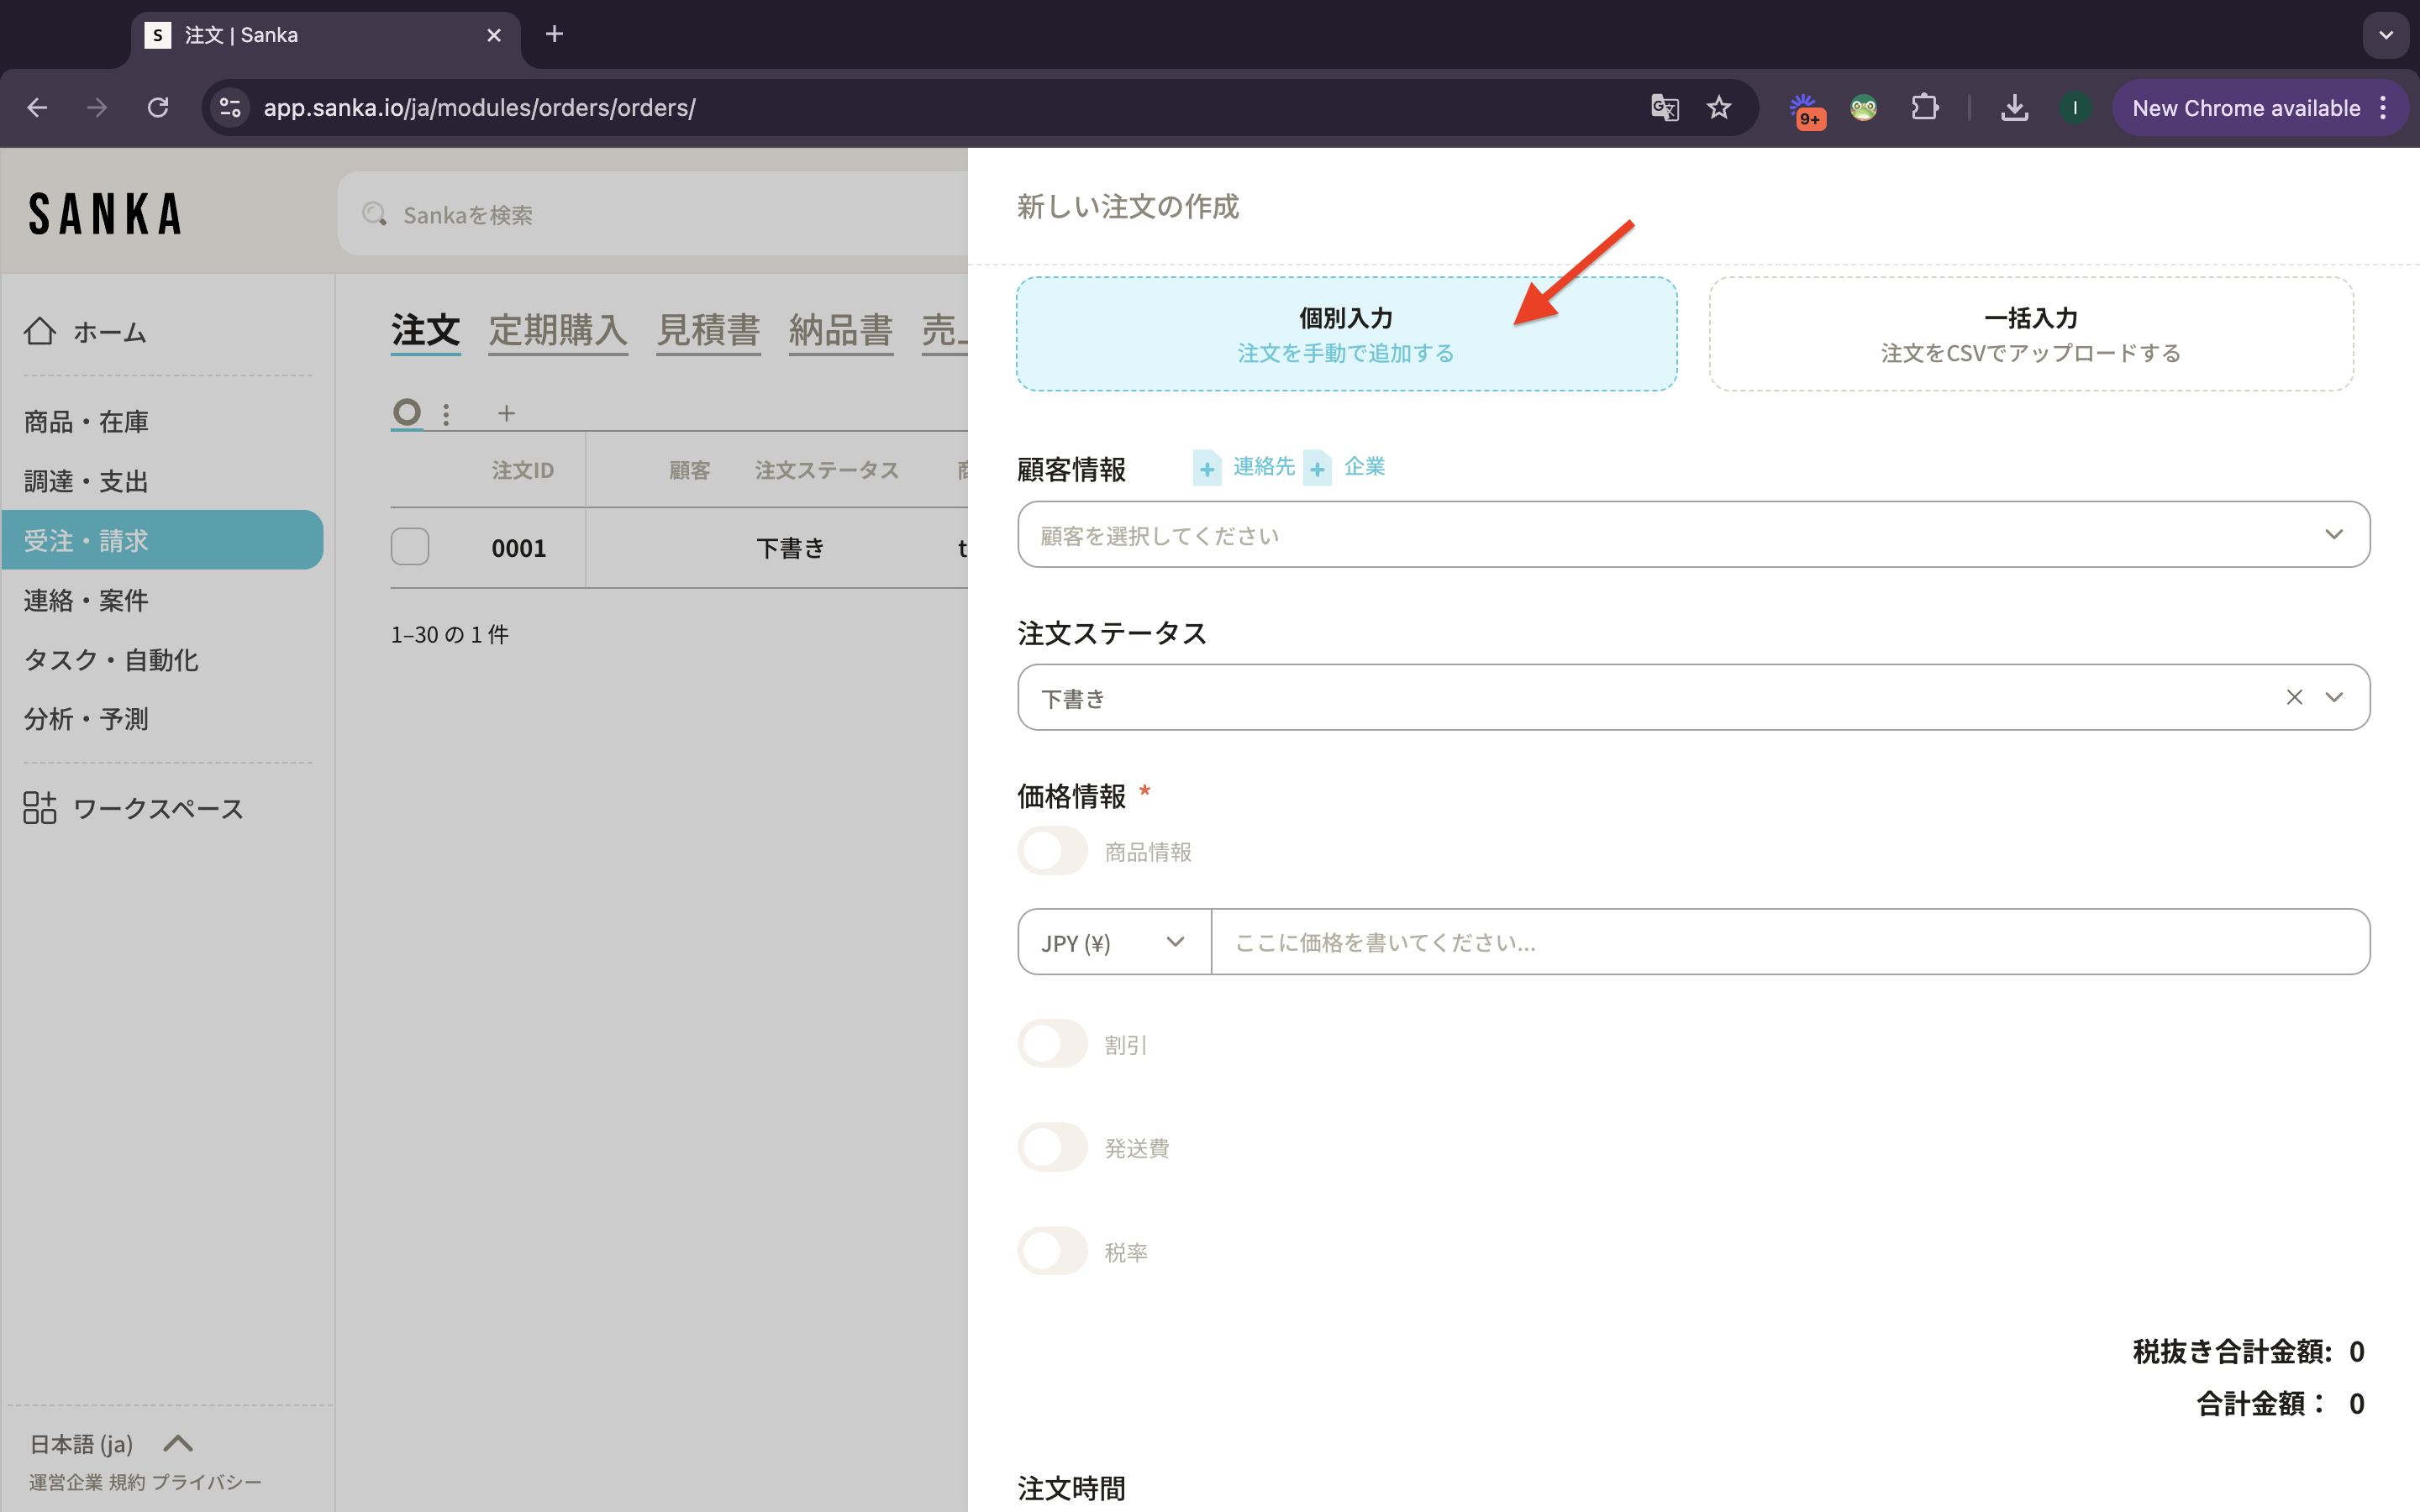The width and height of the screenshot is (2420, 1512).
Task: Open the Chrome extensions puzzle icon
Action: (1924, 108)
